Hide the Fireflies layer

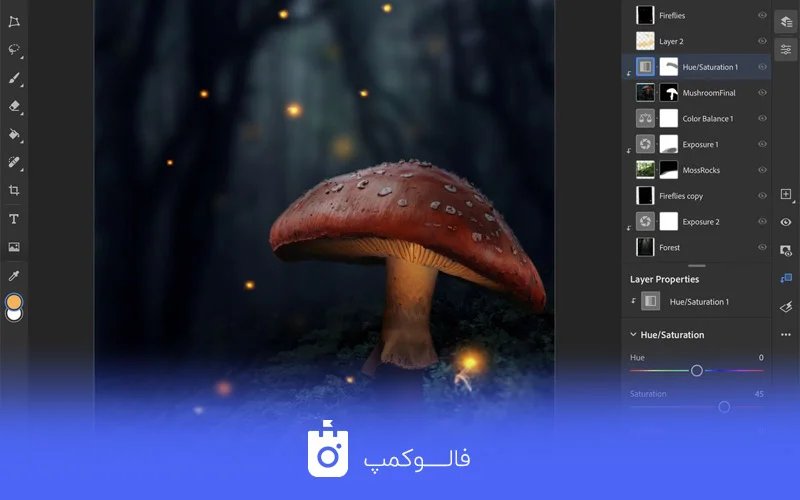pos(762,15)
